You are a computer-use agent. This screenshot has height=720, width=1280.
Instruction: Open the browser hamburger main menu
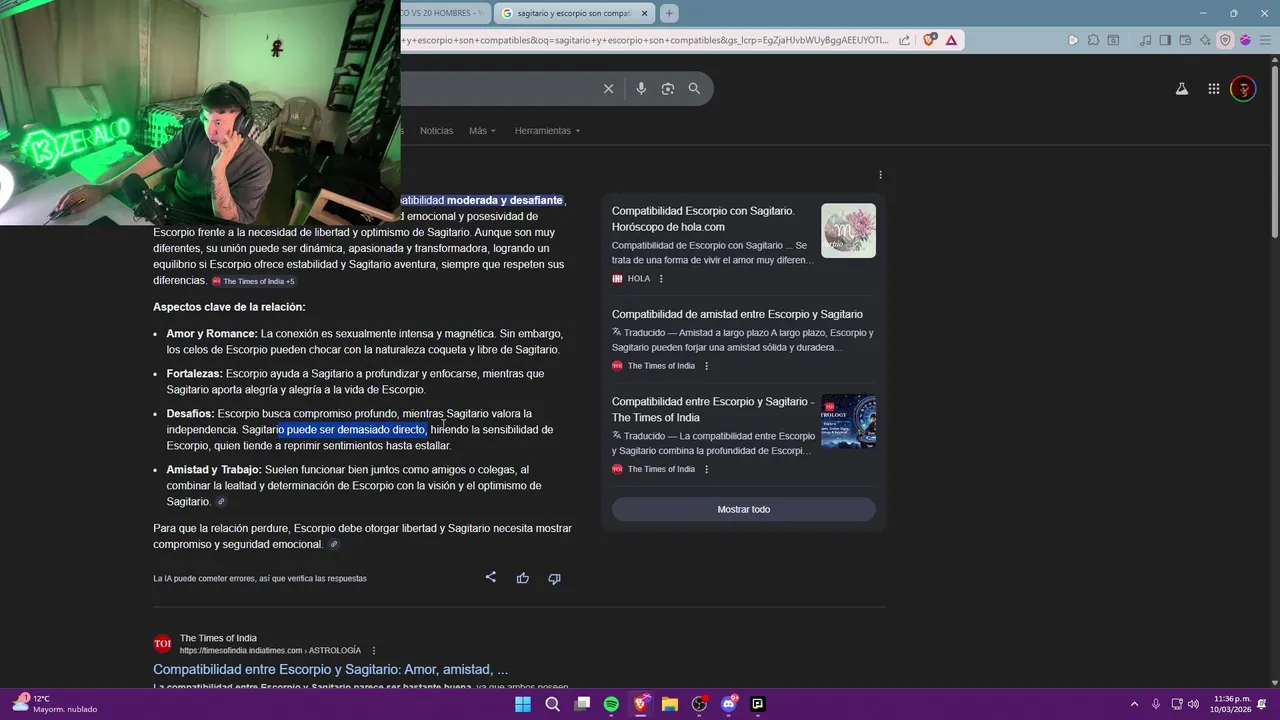[x=1265, y=40]
